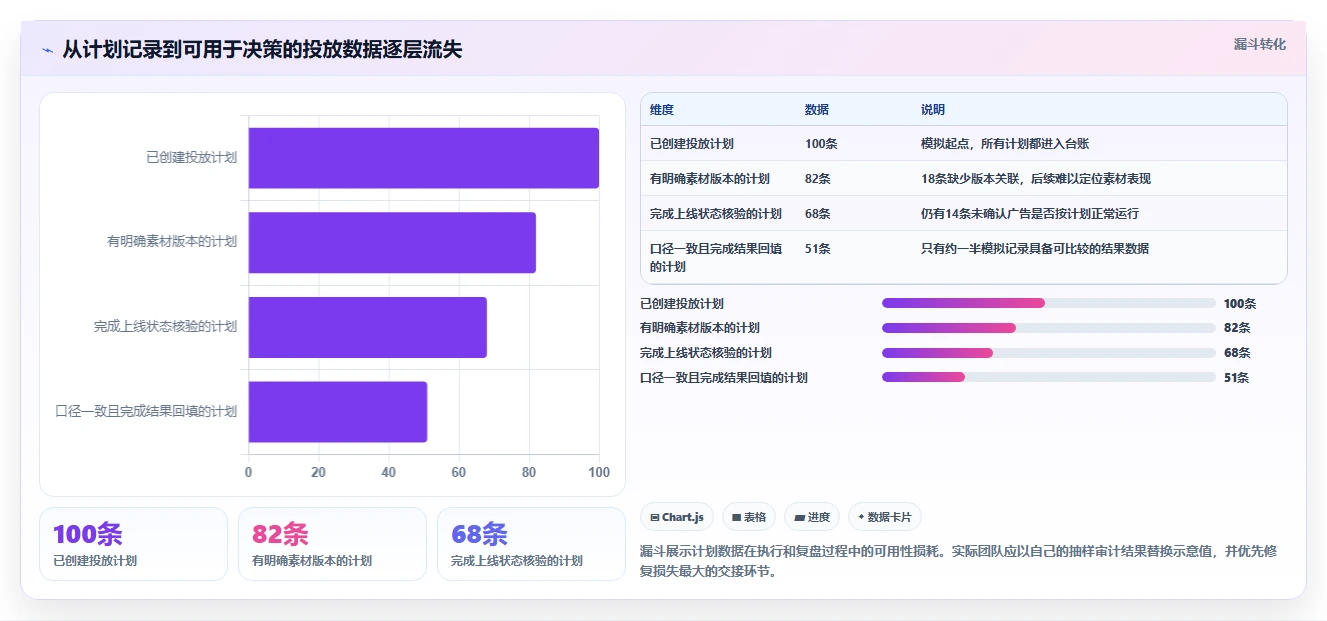Screen dimensions: 1327x621
Task: Click table cell 口径一致且完成结果回填的计划
Action: click(x=716, y=258)
